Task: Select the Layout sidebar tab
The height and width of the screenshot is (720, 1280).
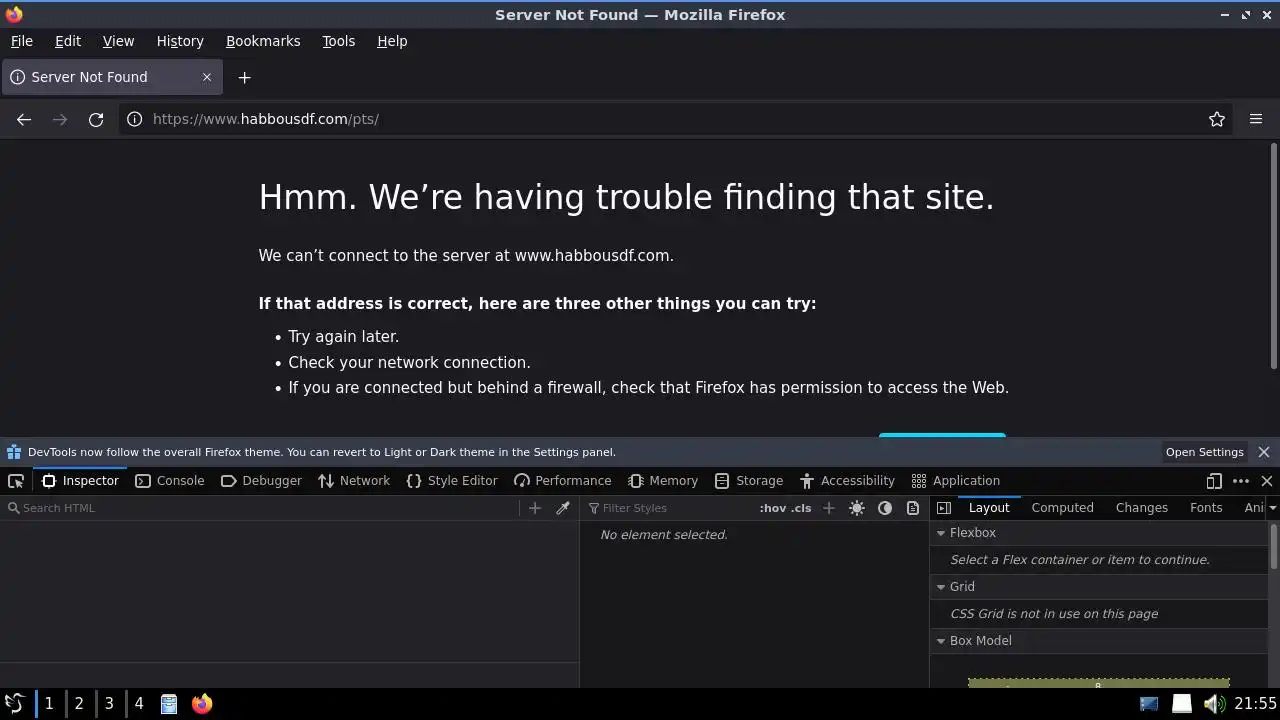Action: [x=989, y=508]
